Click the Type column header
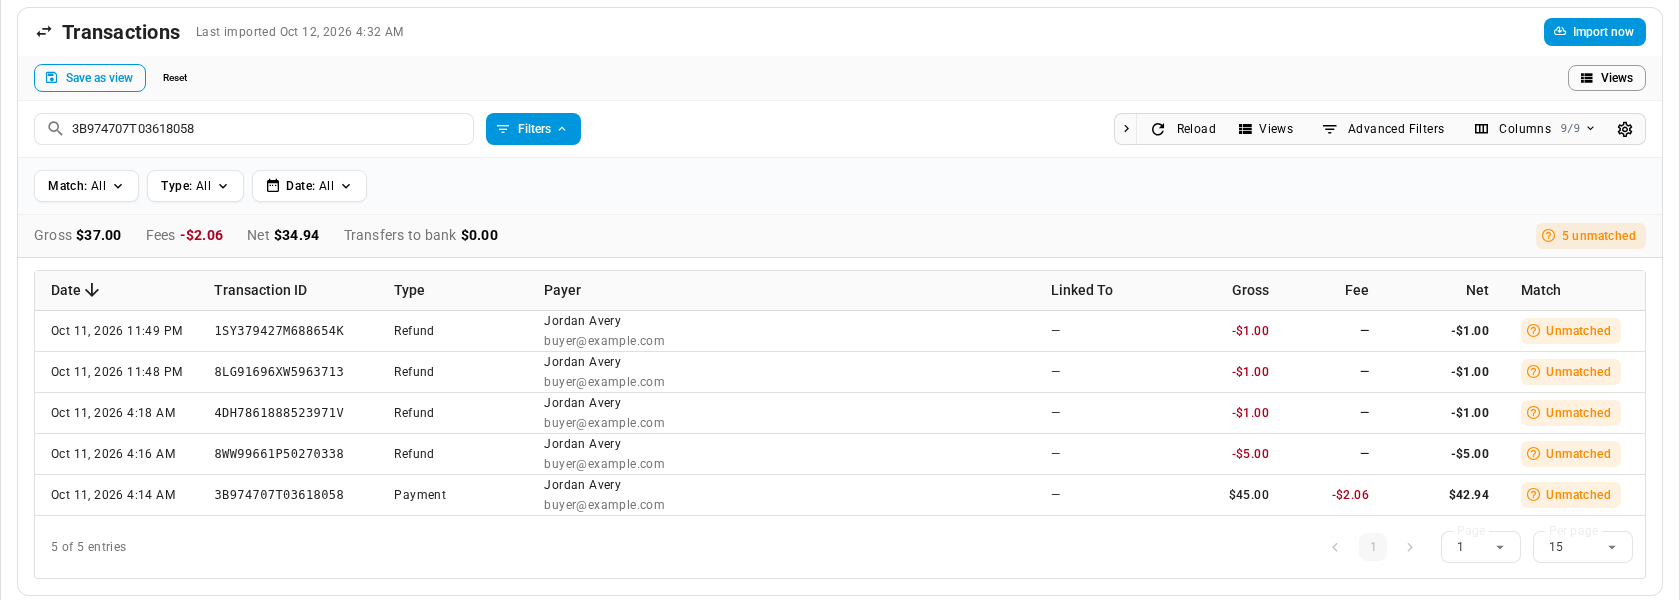The height and width of the screenshot is (600, 1680). pos(409,290)
